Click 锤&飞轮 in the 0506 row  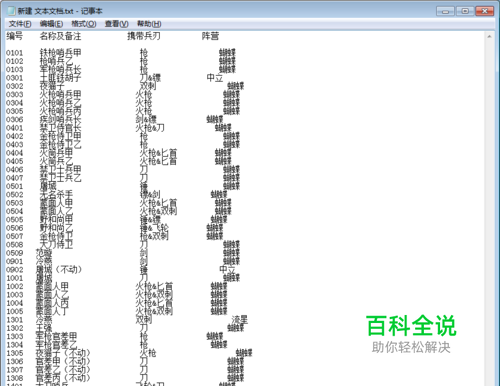click(154, 228)
